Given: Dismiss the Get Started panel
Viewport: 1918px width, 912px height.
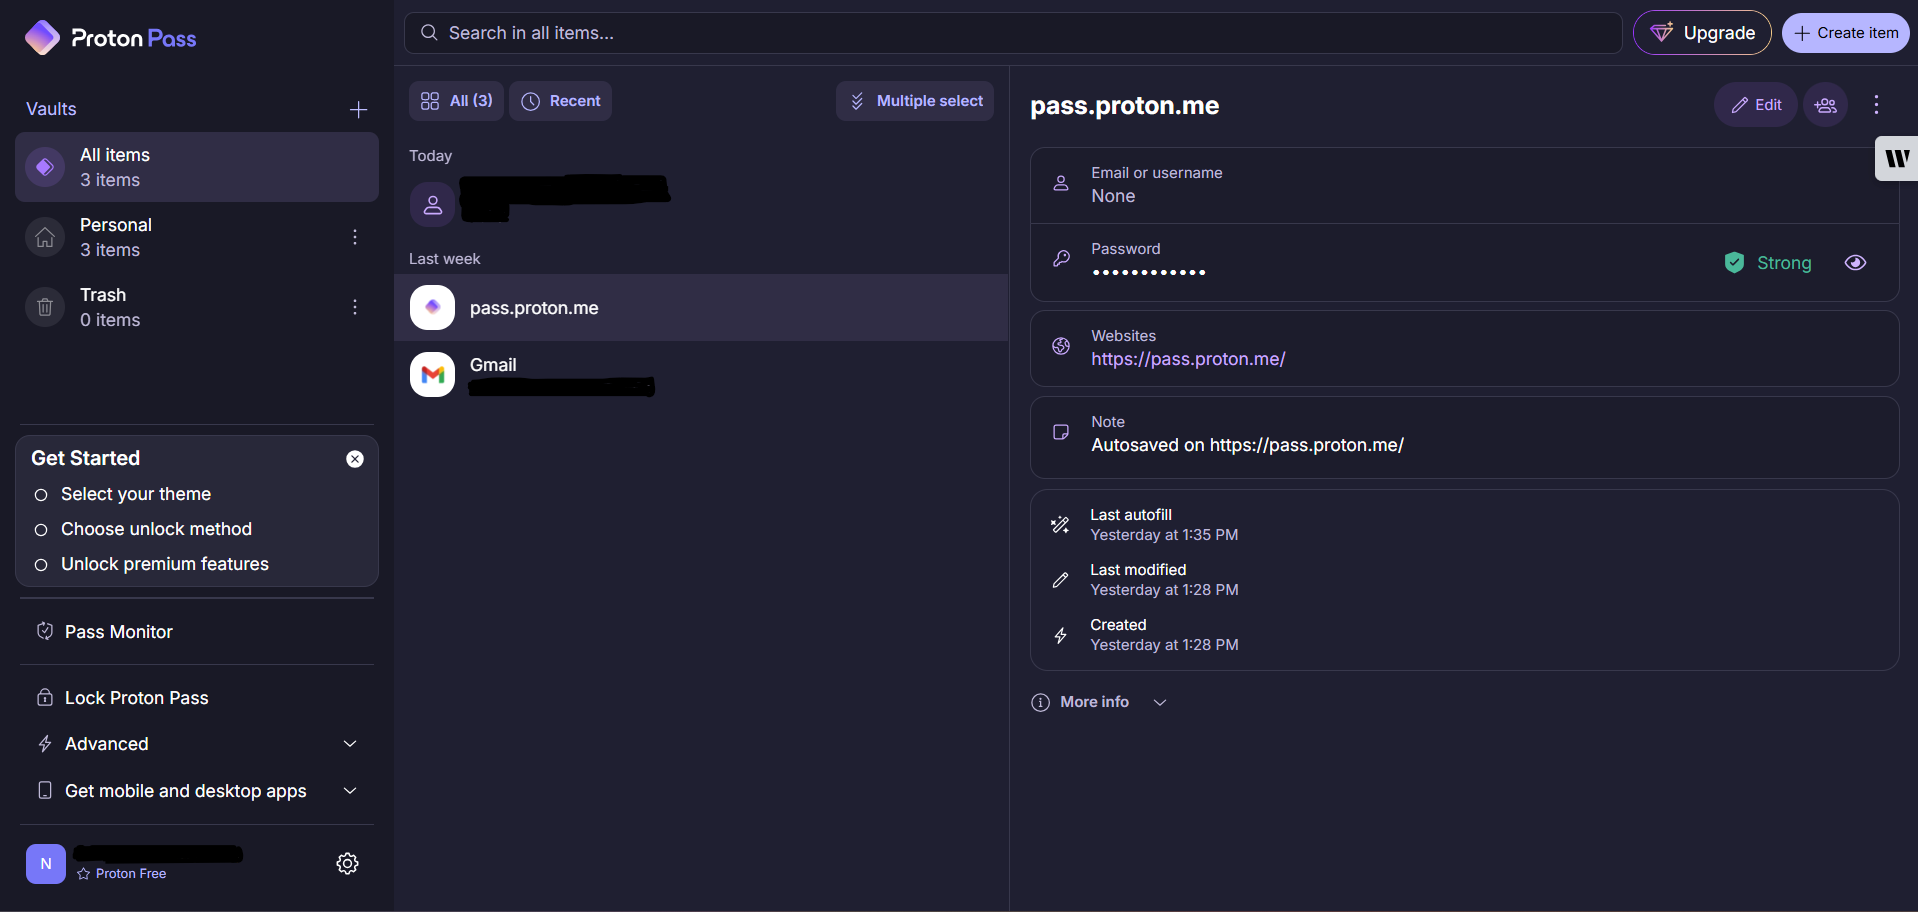Looking at the screenshot, I should [x=355, y=459].
